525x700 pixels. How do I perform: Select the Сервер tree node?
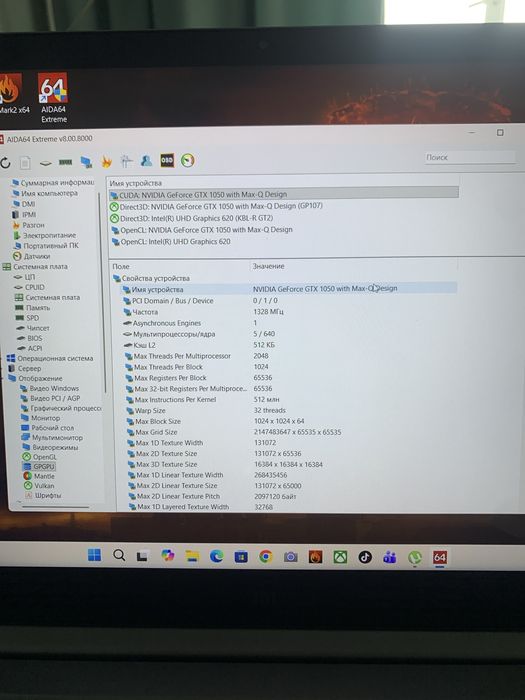pos(25,368)
